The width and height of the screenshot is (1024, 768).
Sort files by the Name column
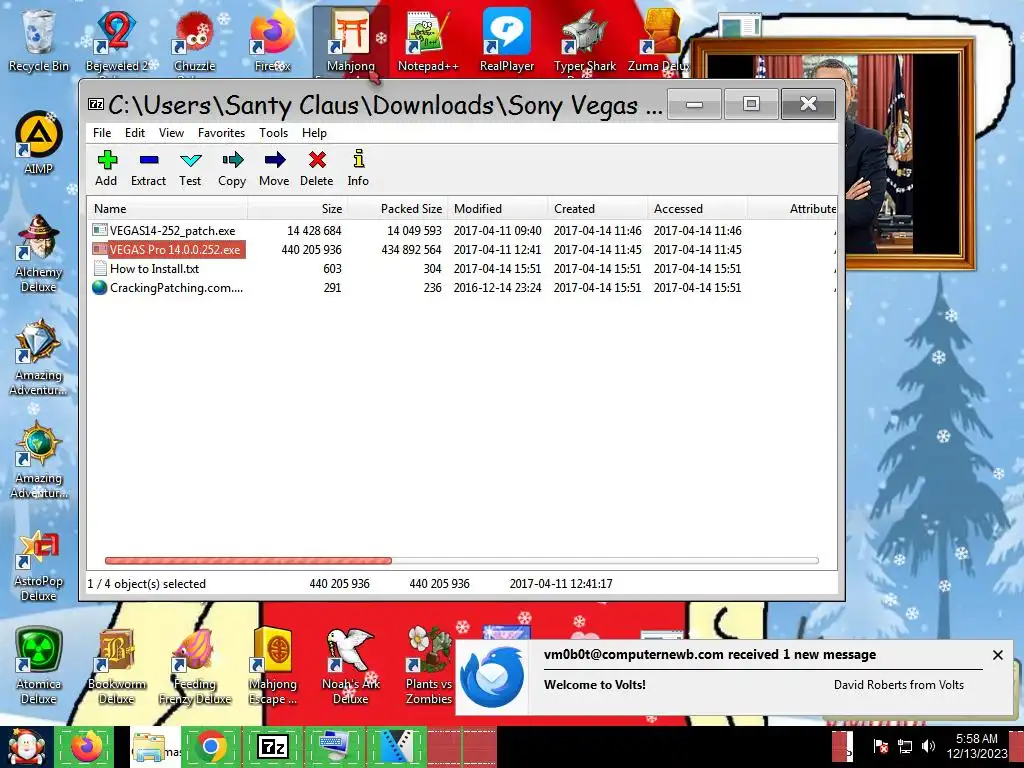(x=167, y=209)
